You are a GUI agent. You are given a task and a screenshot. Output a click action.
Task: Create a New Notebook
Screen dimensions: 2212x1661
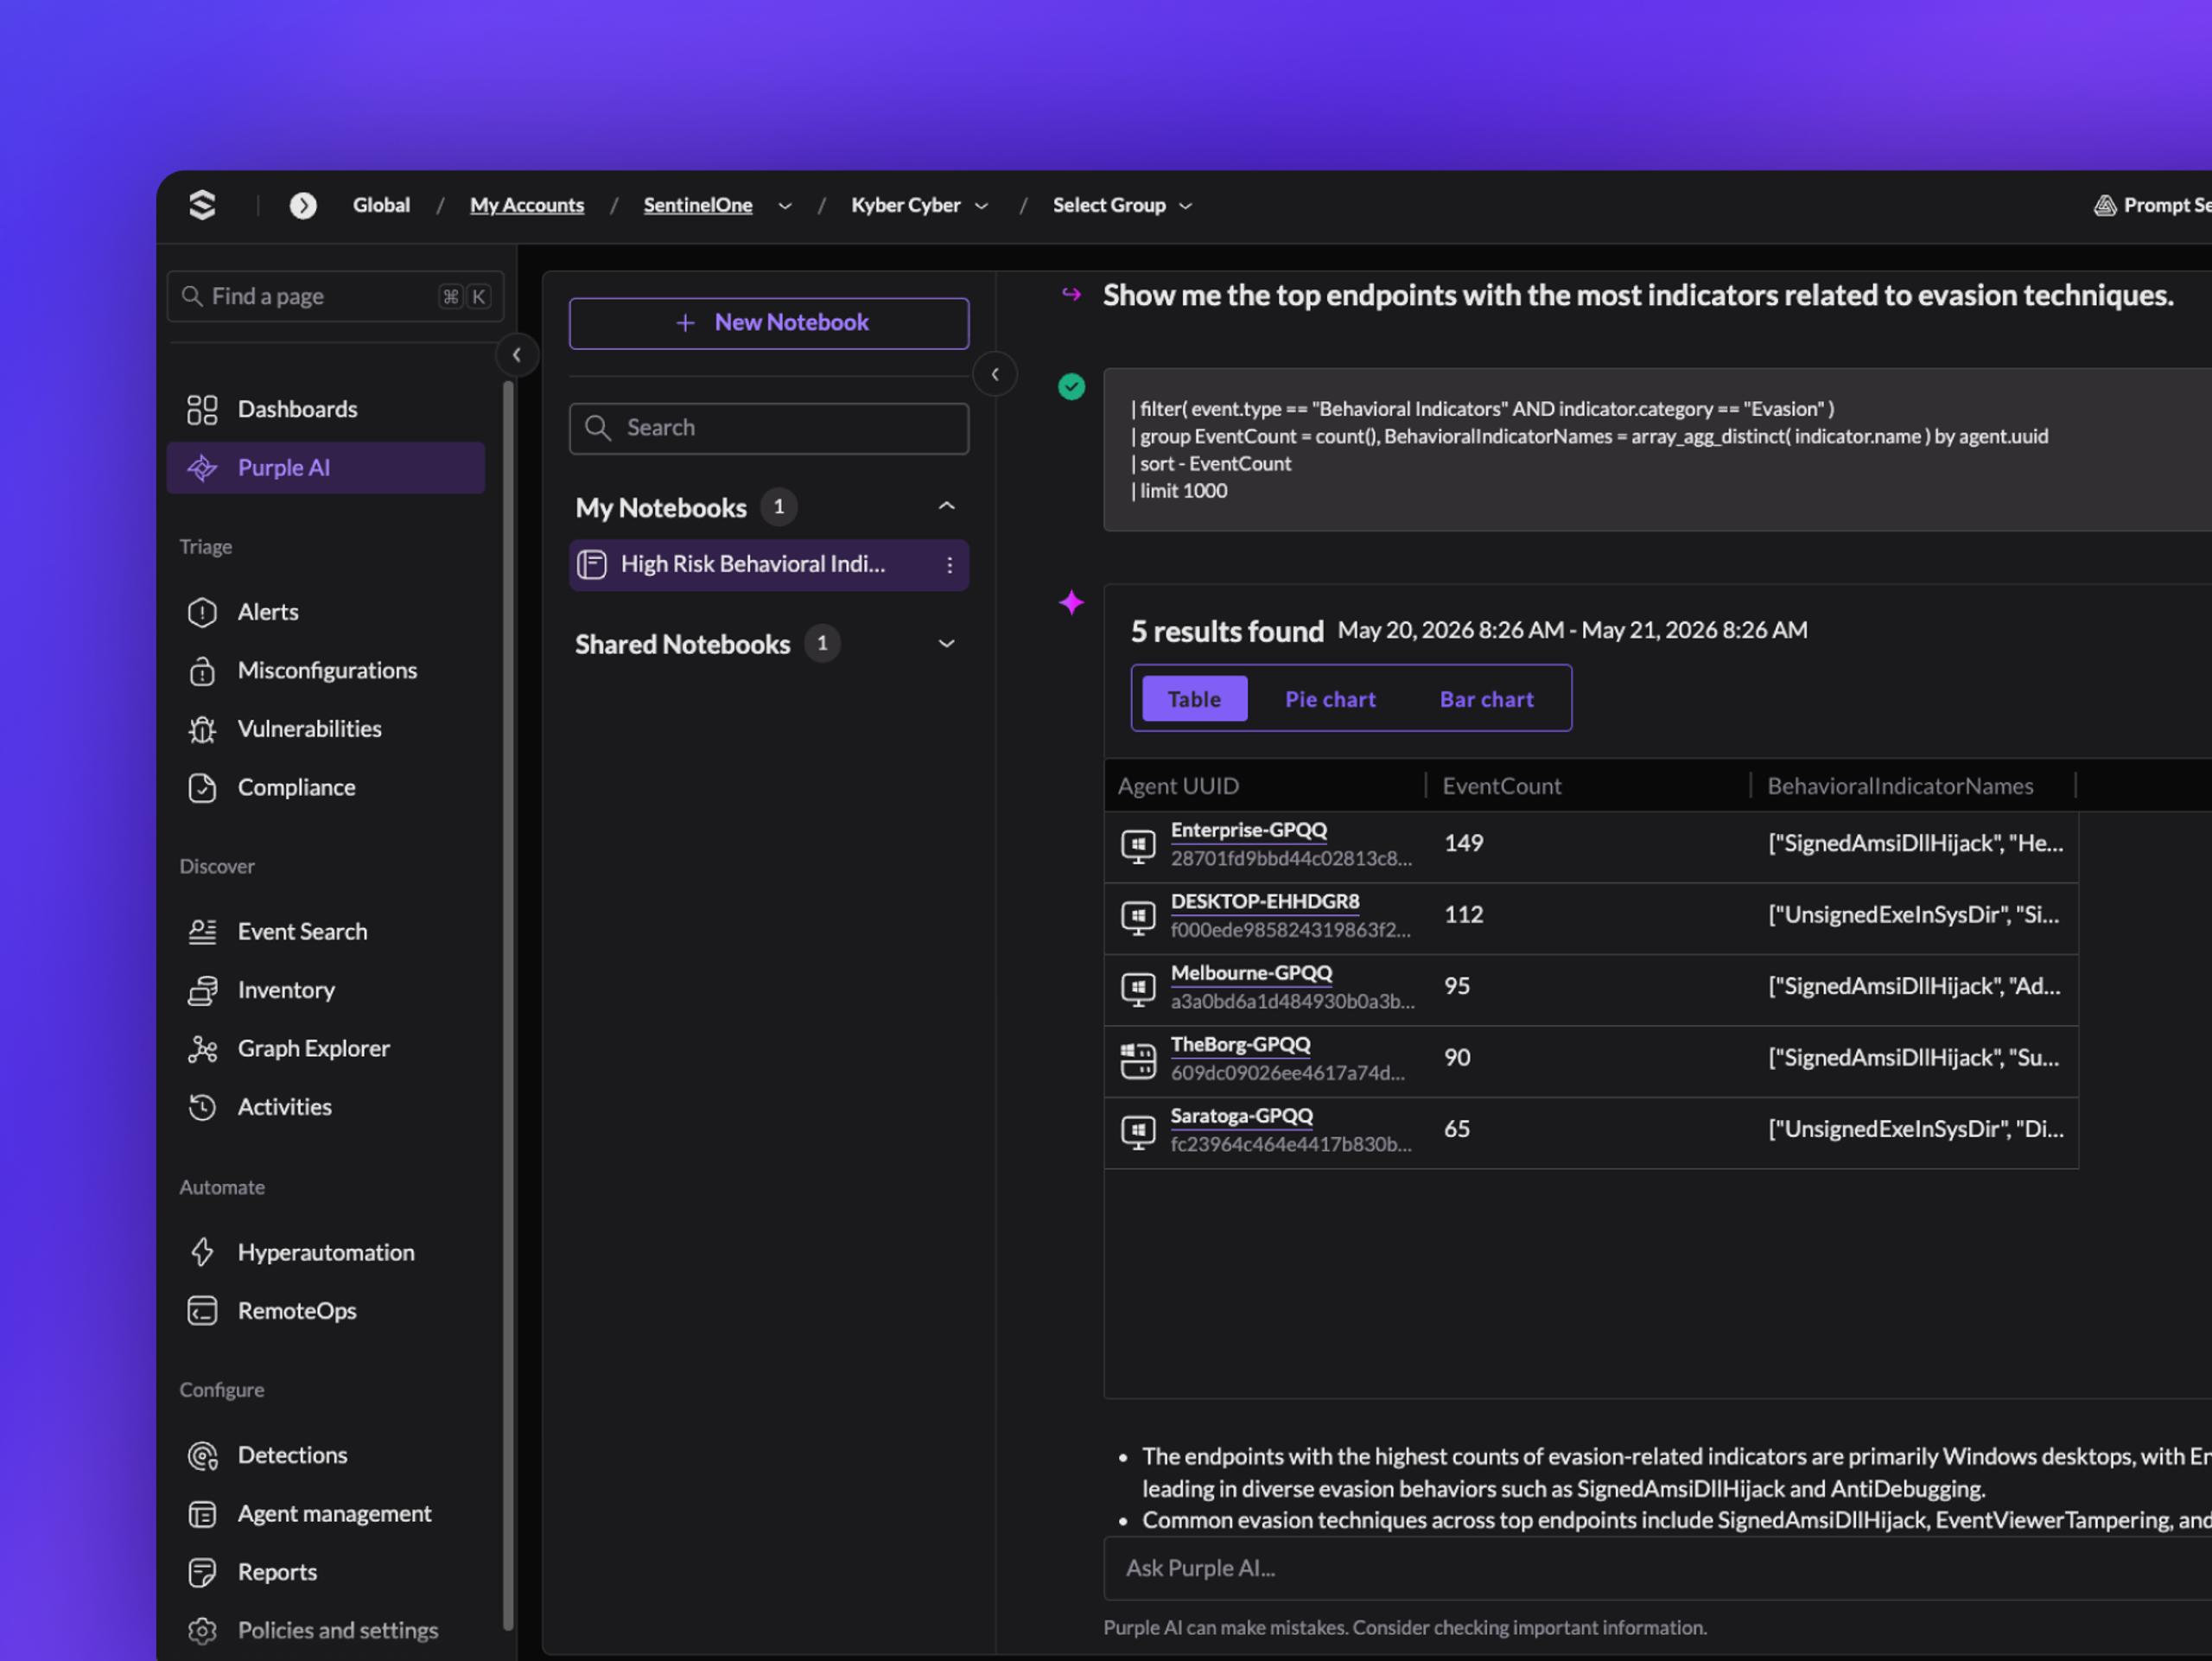(769, 323)
